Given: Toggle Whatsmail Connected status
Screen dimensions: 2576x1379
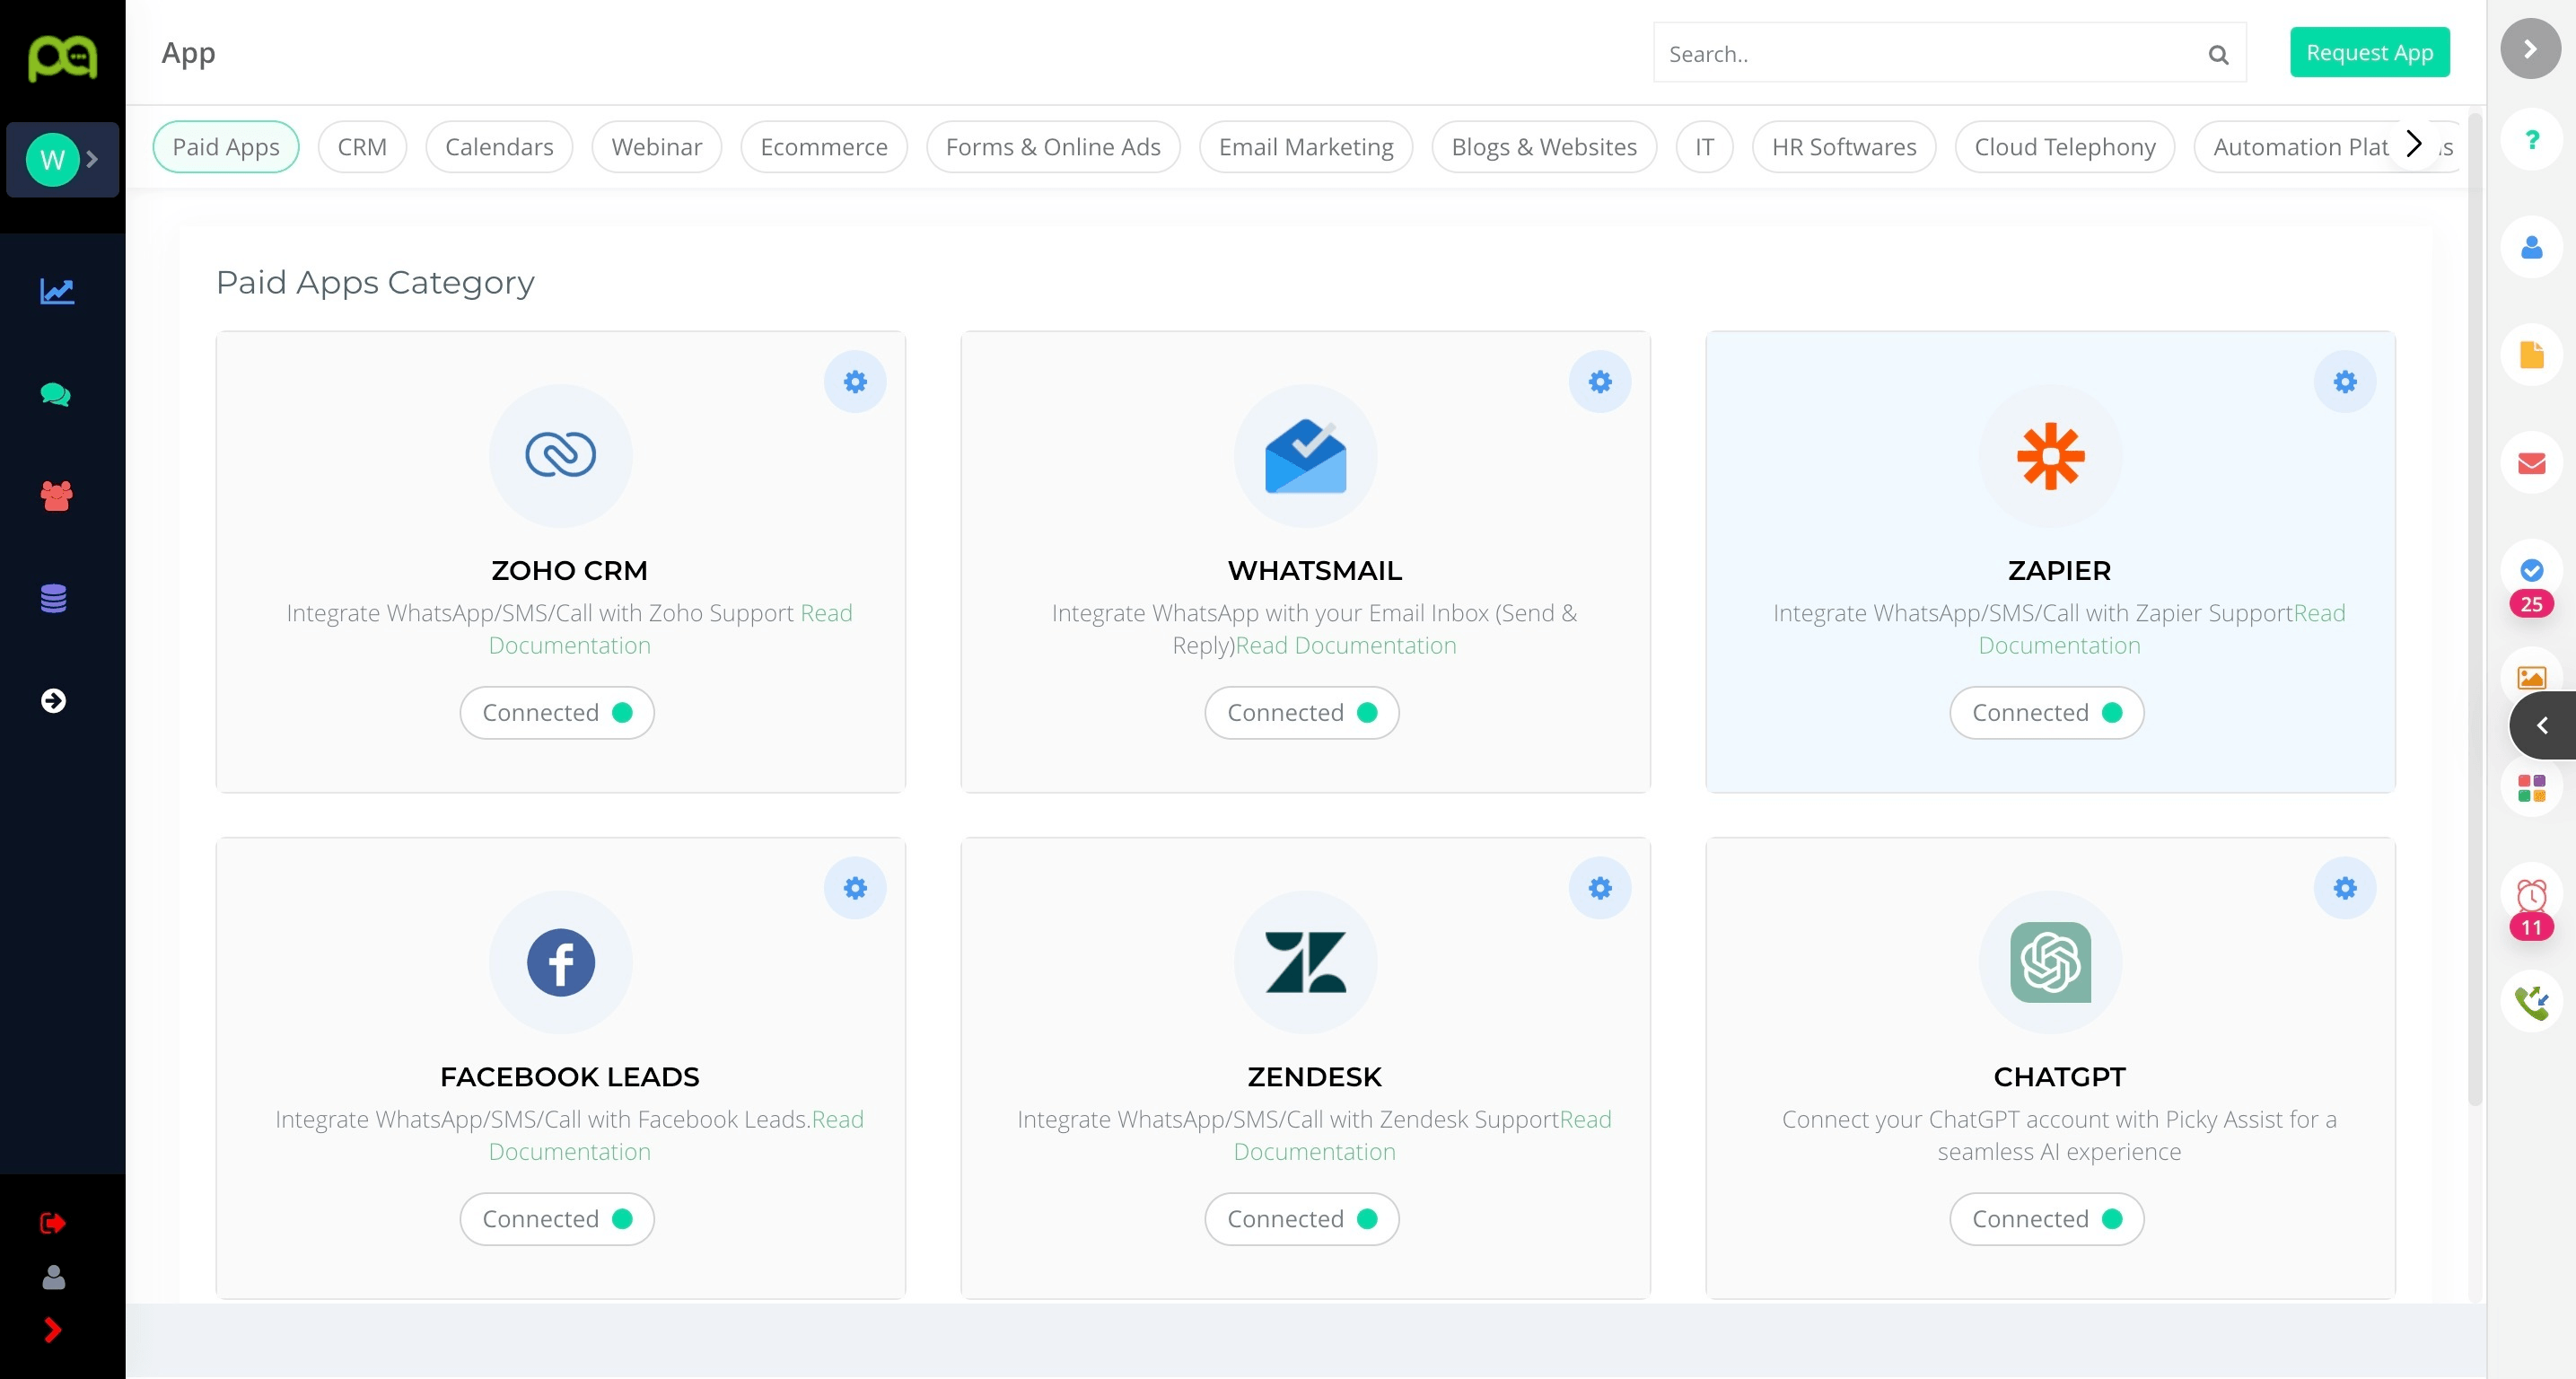Looking at the screenshot, I should [x=1302, y=712].
